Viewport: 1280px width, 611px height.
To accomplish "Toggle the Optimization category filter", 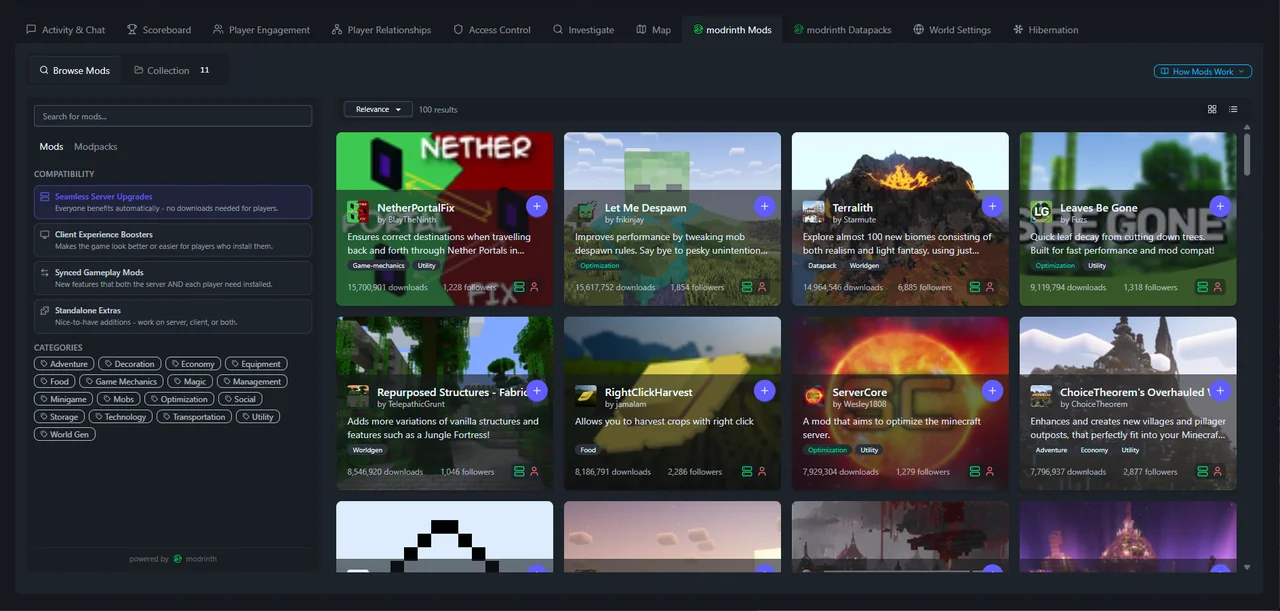I will pos(179,398).
